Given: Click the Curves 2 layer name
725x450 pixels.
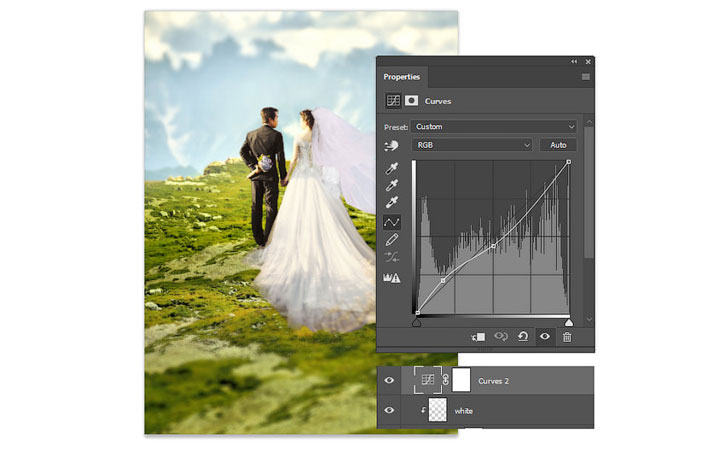Looking at the screenshot, I should (493, 381).
